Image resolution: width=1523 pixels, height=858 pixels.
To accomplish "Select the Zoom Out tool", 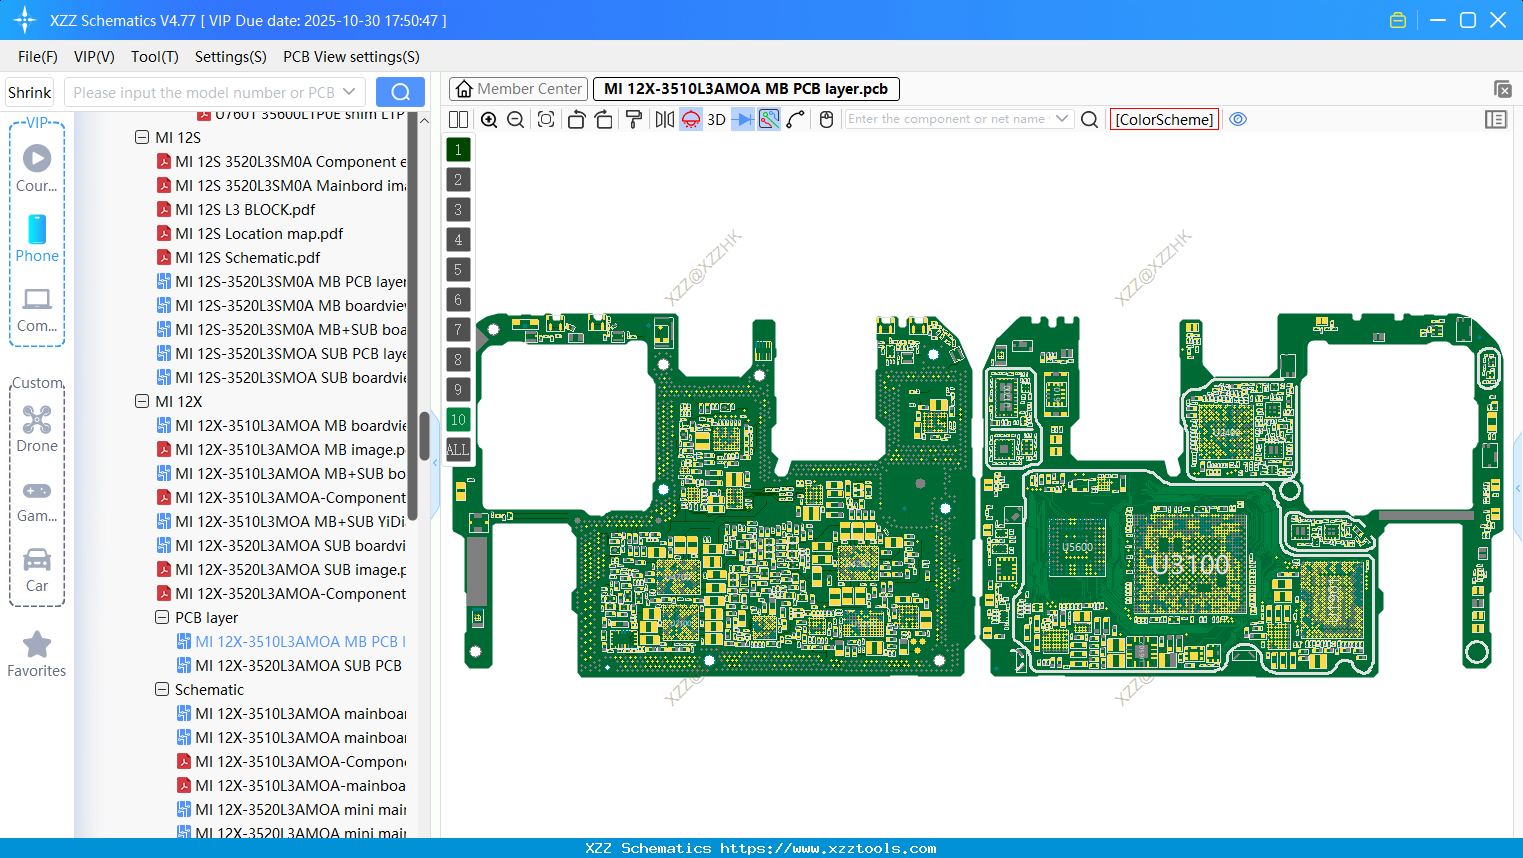I will pyautogui.click(x=515, y=119).
